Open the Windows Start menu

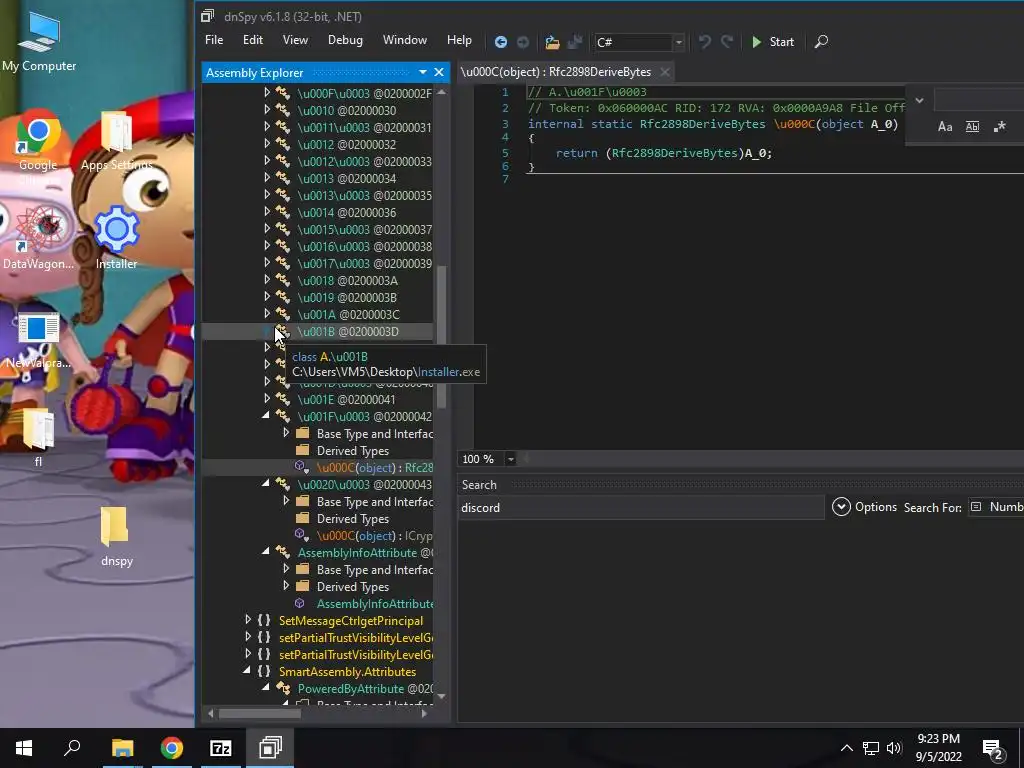(x=24, y=748)
